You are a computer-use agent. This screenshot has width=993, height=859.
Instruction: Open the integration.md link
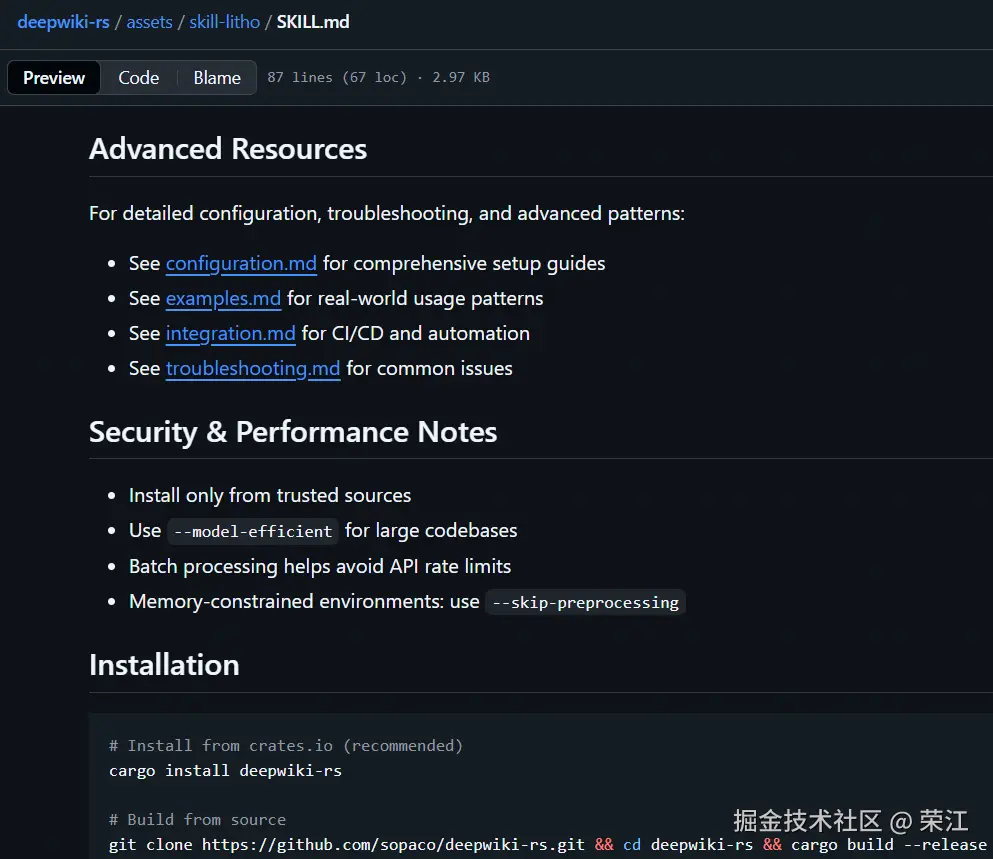click(230, 334)
